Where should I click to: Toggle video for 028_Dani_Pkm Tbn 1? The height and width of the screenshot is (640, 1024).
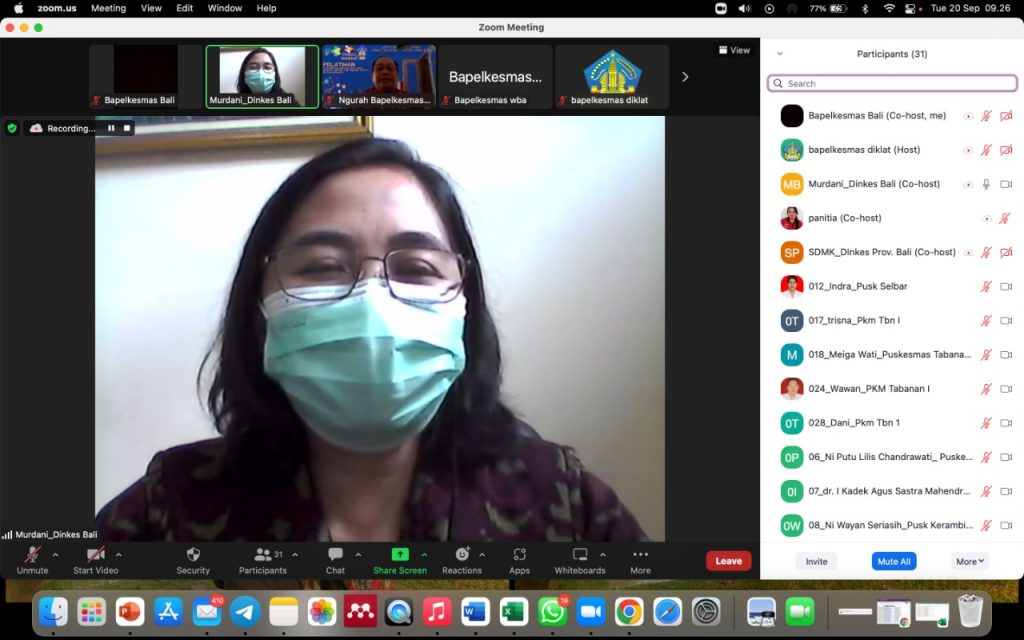pyautogui.click(x=1006, y=423)
